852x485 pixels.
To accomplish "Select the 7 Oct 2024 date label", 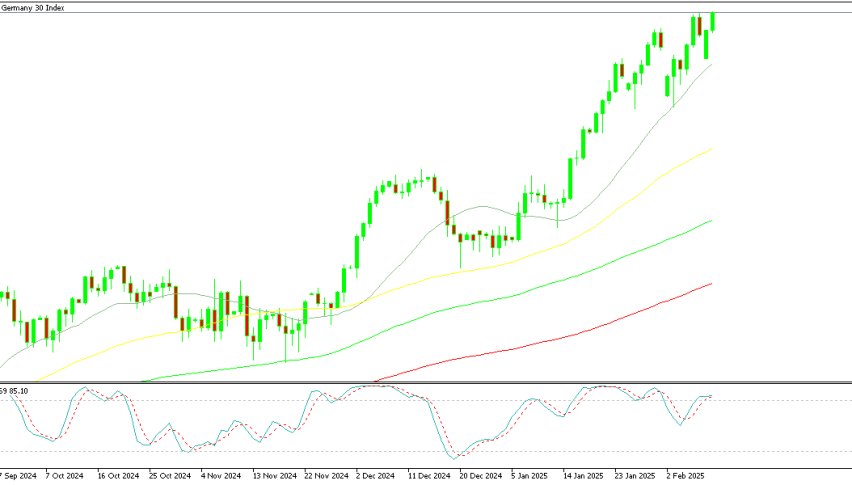I will (64, 476).
